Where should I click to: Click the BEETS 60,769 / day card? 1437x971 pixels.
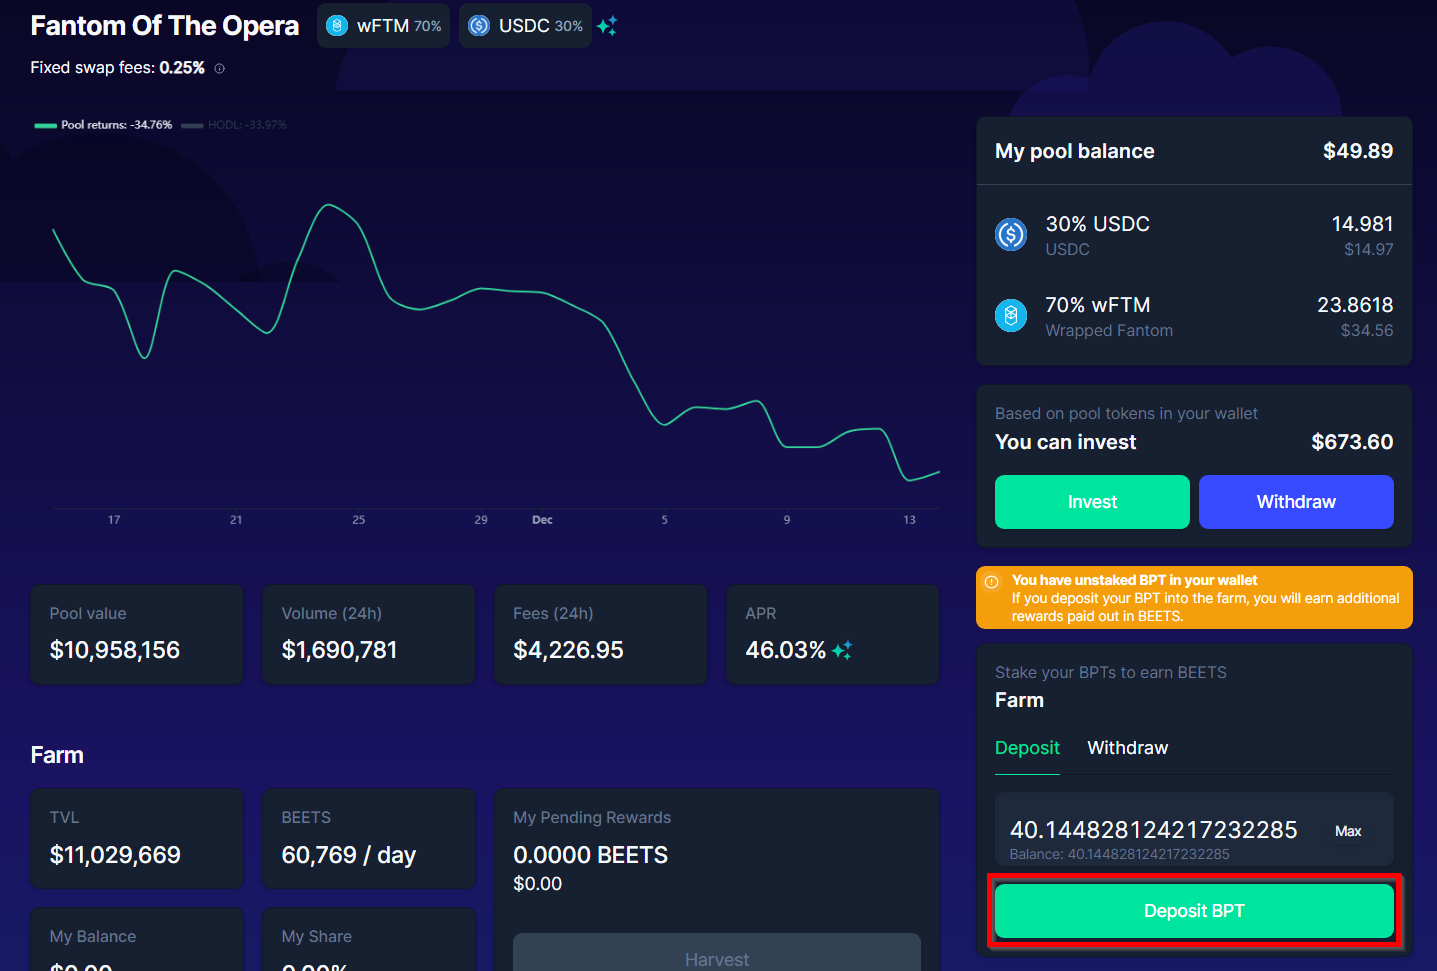point(368,839)
